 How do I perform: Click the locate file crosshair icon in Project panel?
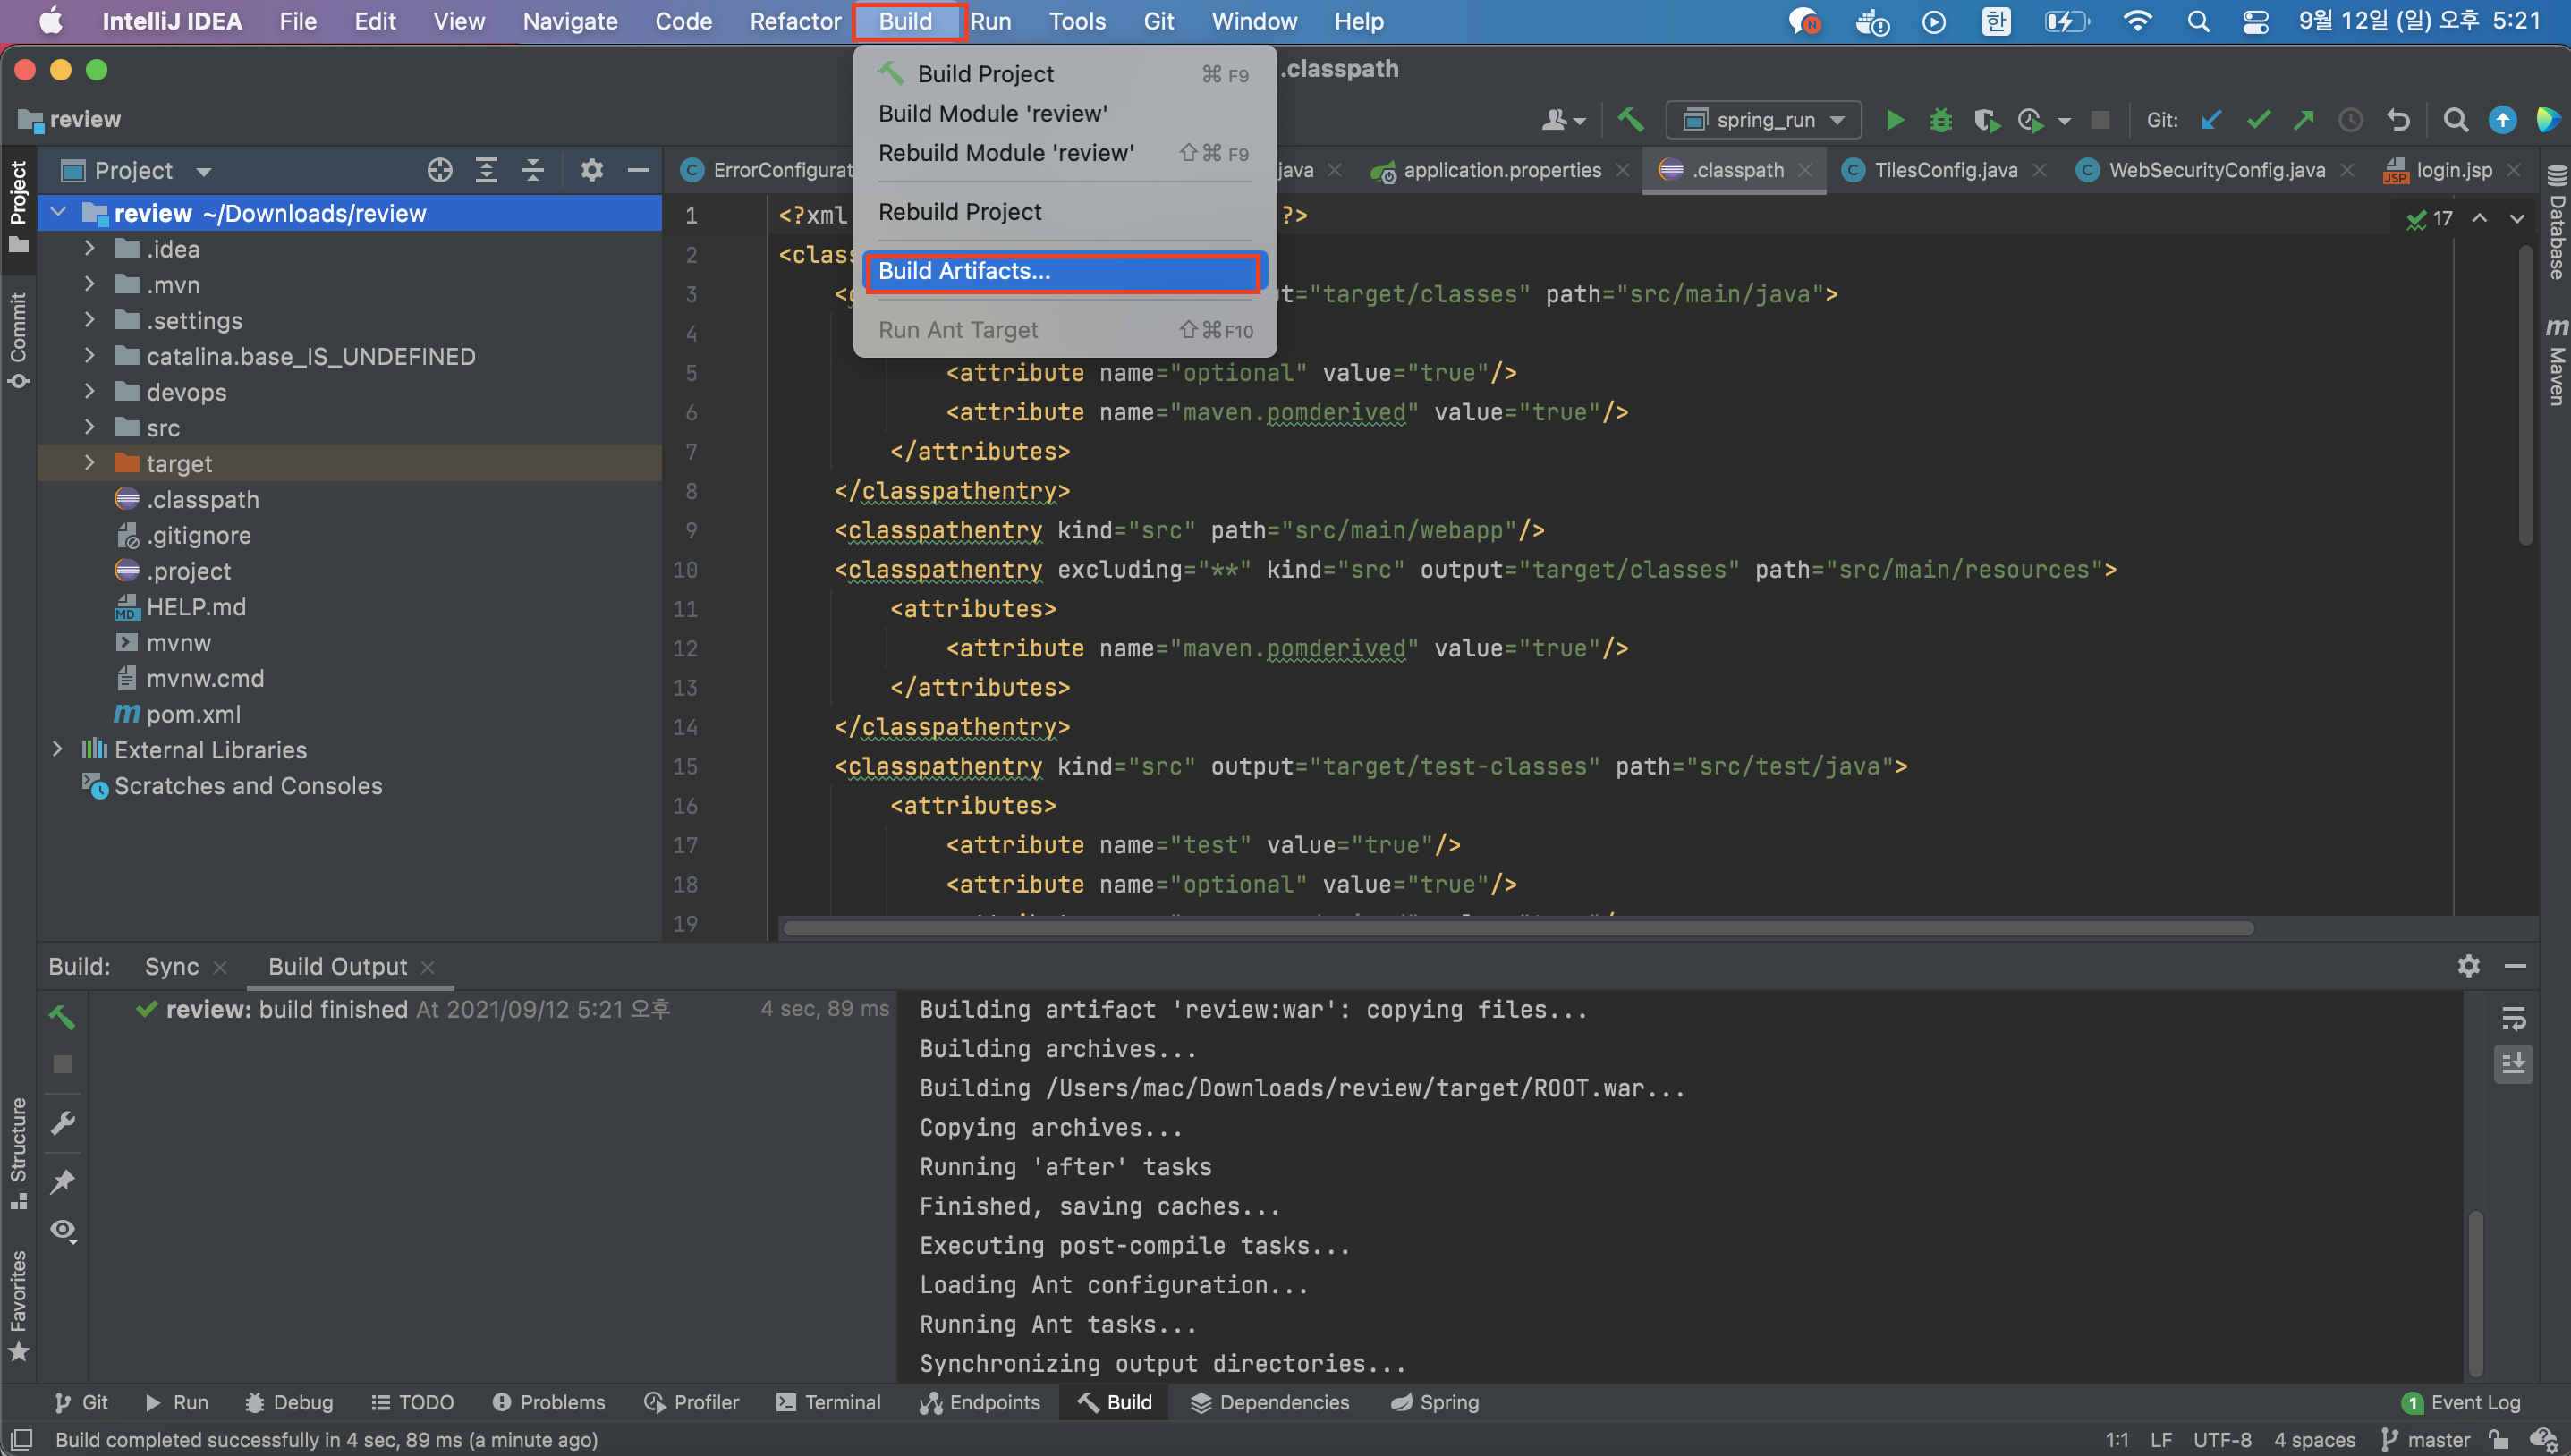439,170
